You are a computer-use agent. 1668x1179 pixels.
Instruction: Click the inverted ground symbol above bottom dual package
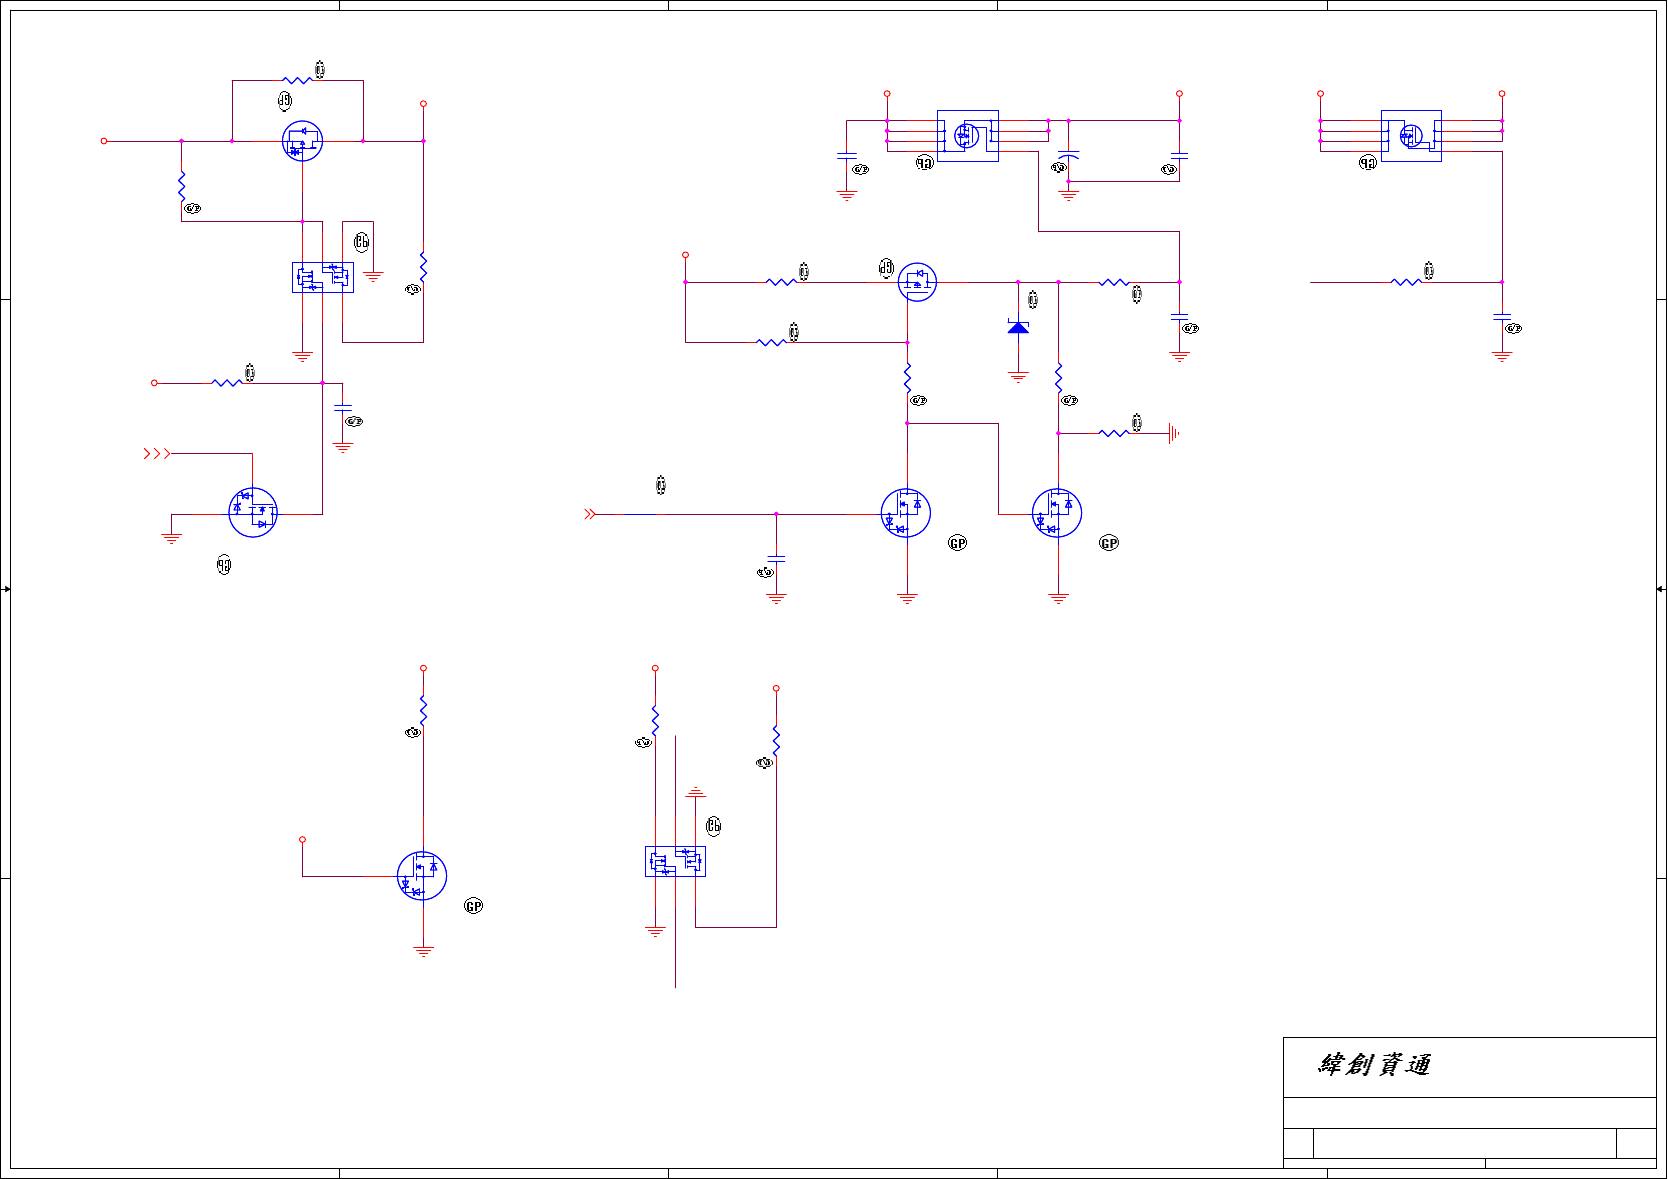pyautogui.click(x=696, y=792)
